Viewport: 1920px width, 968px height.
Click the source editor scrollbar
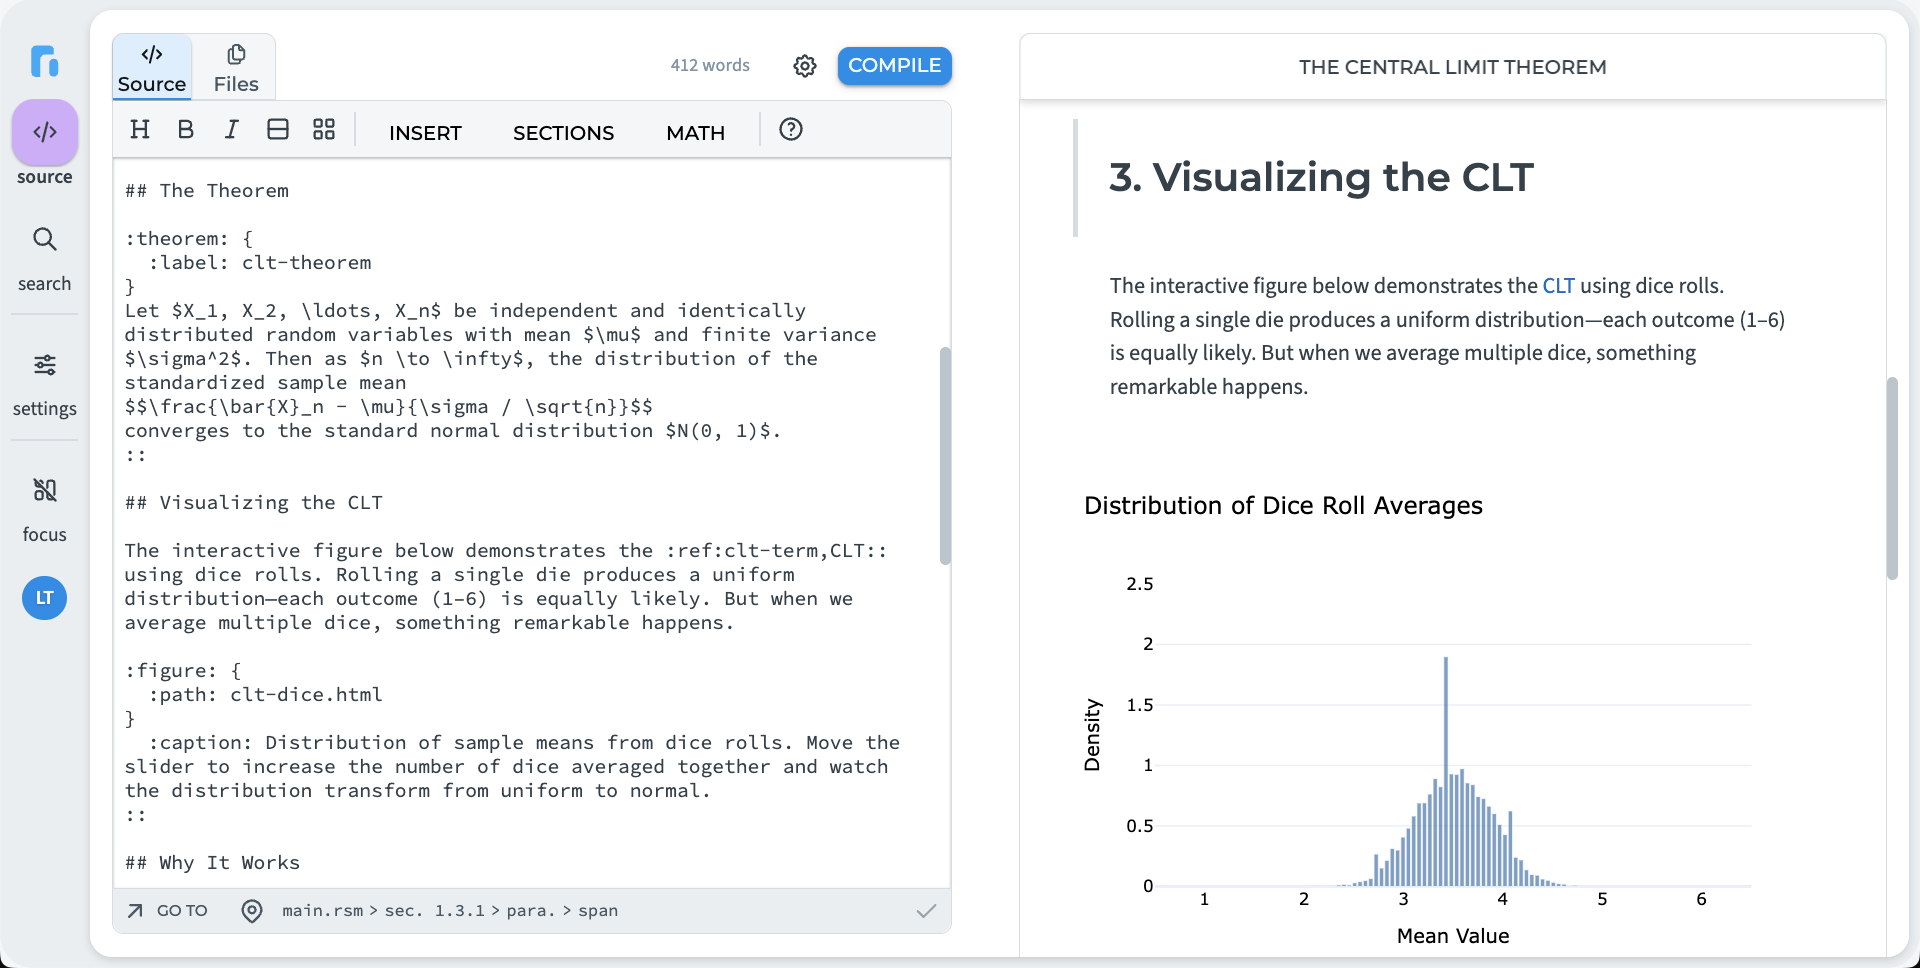click(945, 455)
